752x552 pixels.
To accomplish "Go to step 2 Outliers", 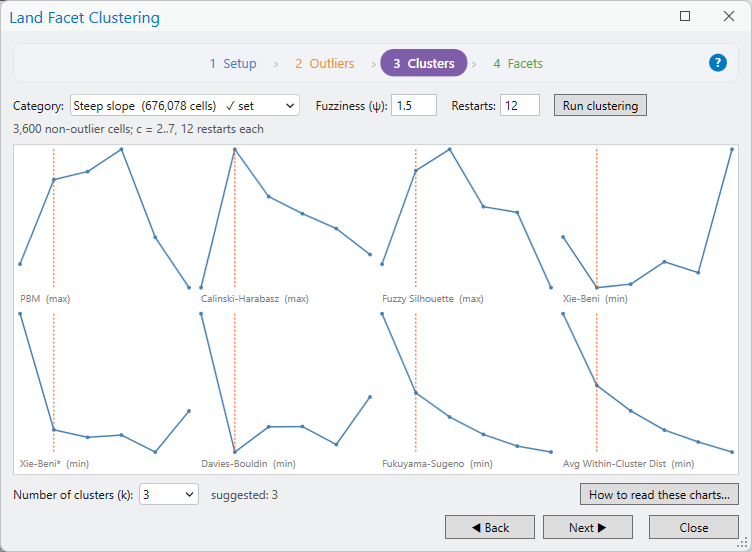I will pos(325,63).
